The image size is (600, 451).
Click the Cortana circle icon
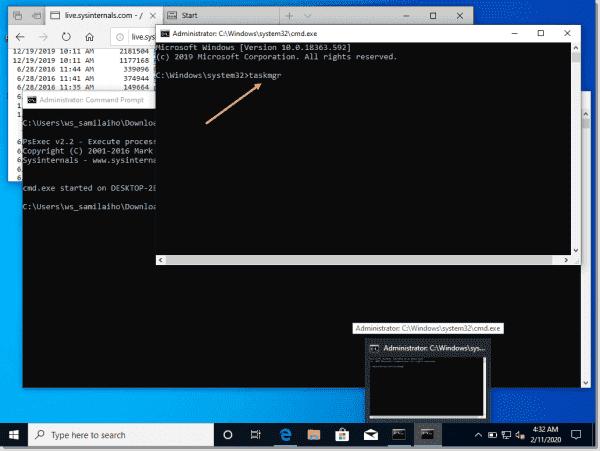(x=227, y=435)
